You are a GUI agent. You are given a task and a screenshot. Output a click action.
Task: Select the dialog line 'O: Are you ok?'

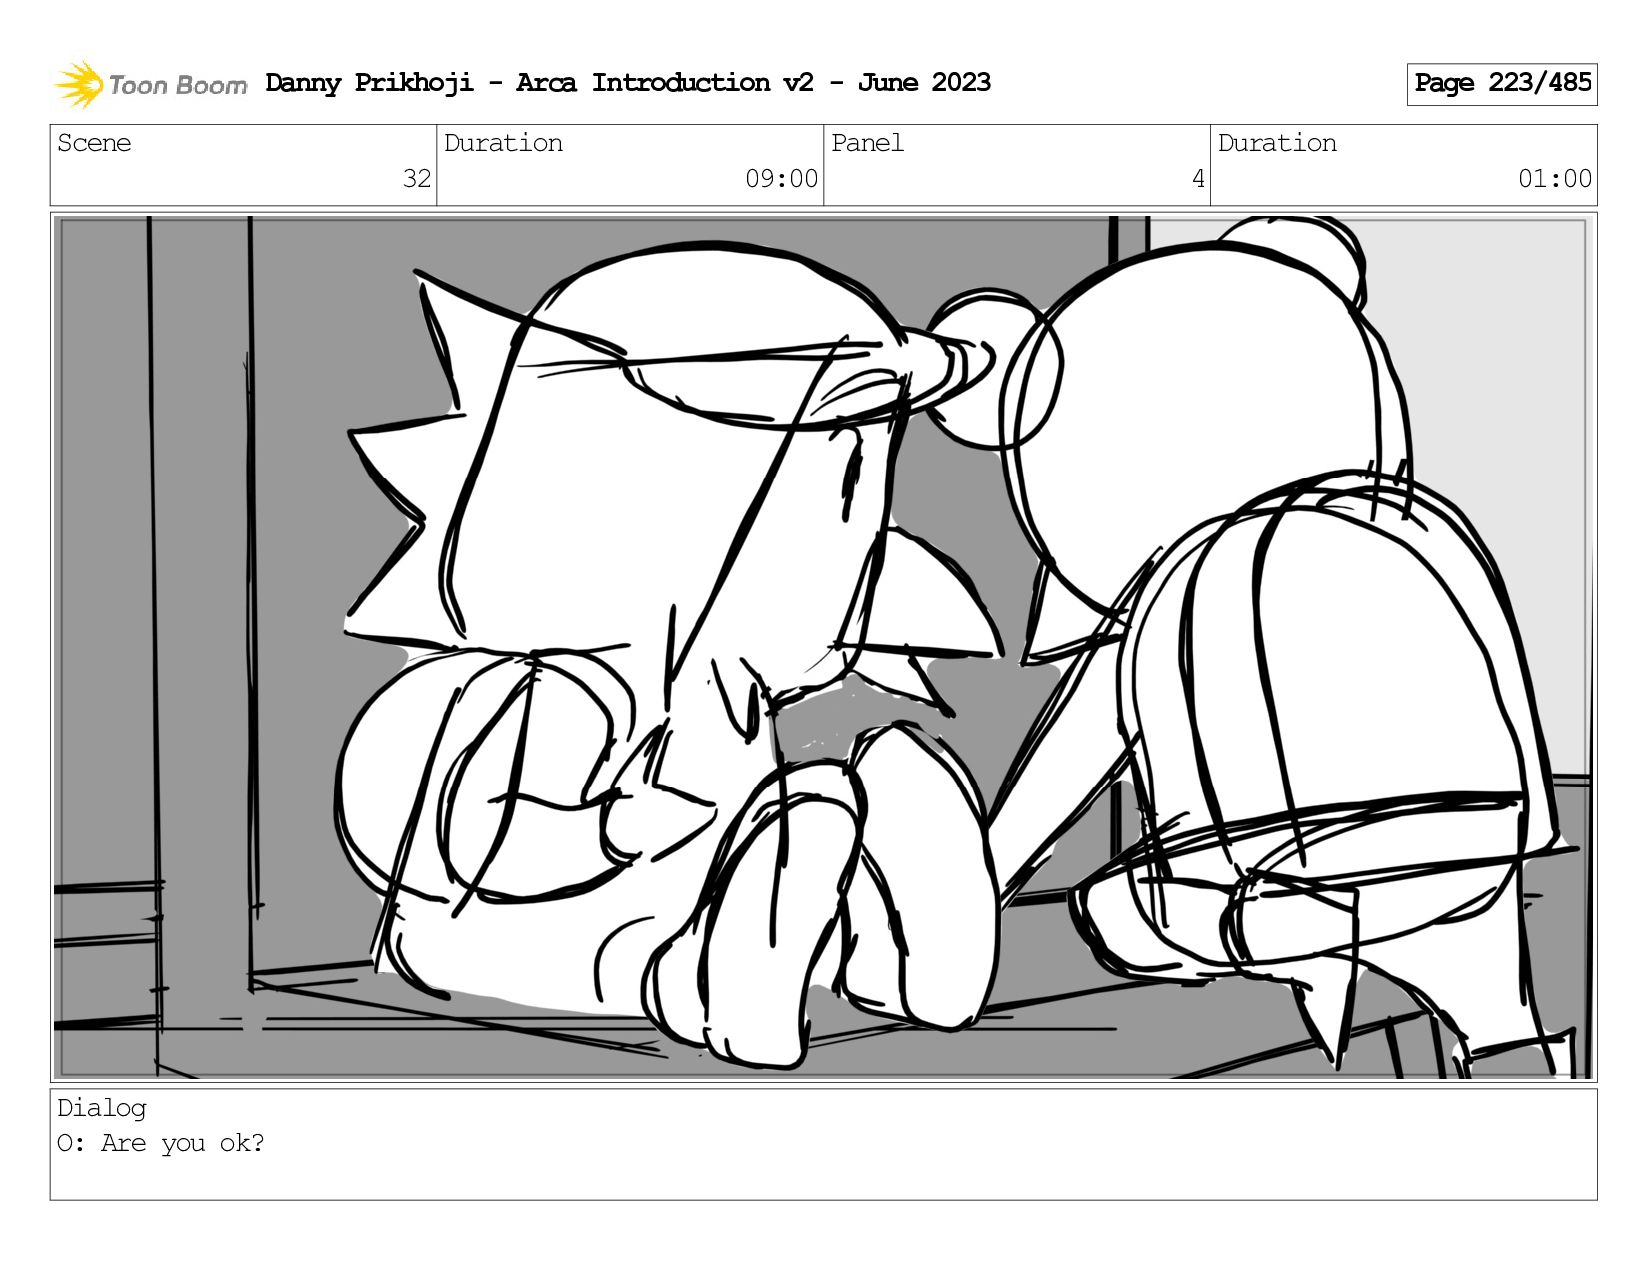coord(161,1143)
